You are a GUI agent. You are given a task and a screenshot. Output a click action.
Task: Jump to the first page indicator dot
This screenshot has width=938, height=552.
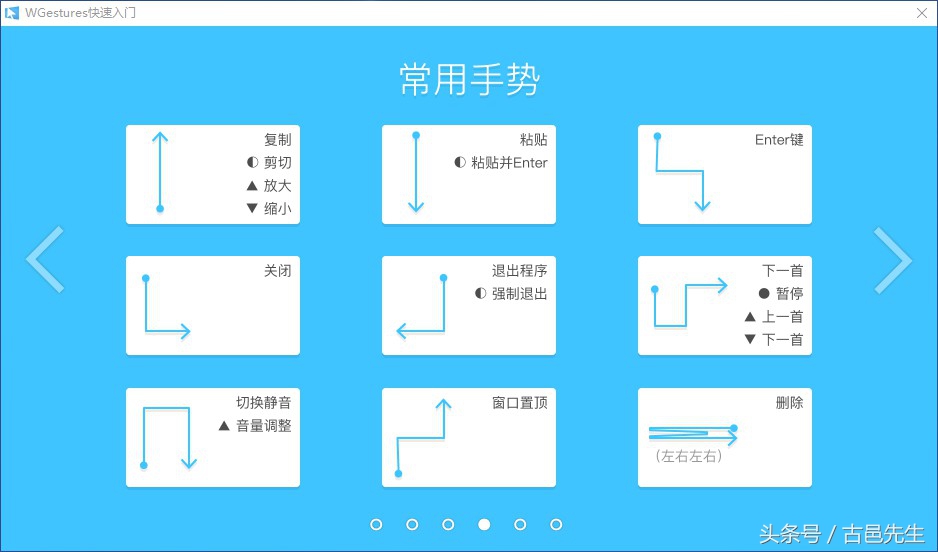[x=376, y=524]
